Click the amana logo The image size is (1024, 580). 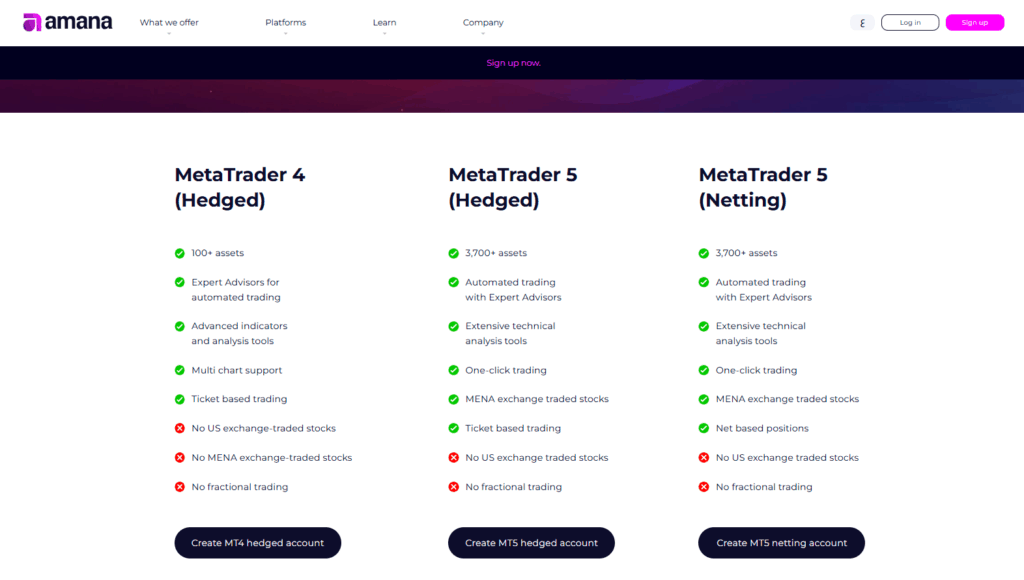coord(67,21)
